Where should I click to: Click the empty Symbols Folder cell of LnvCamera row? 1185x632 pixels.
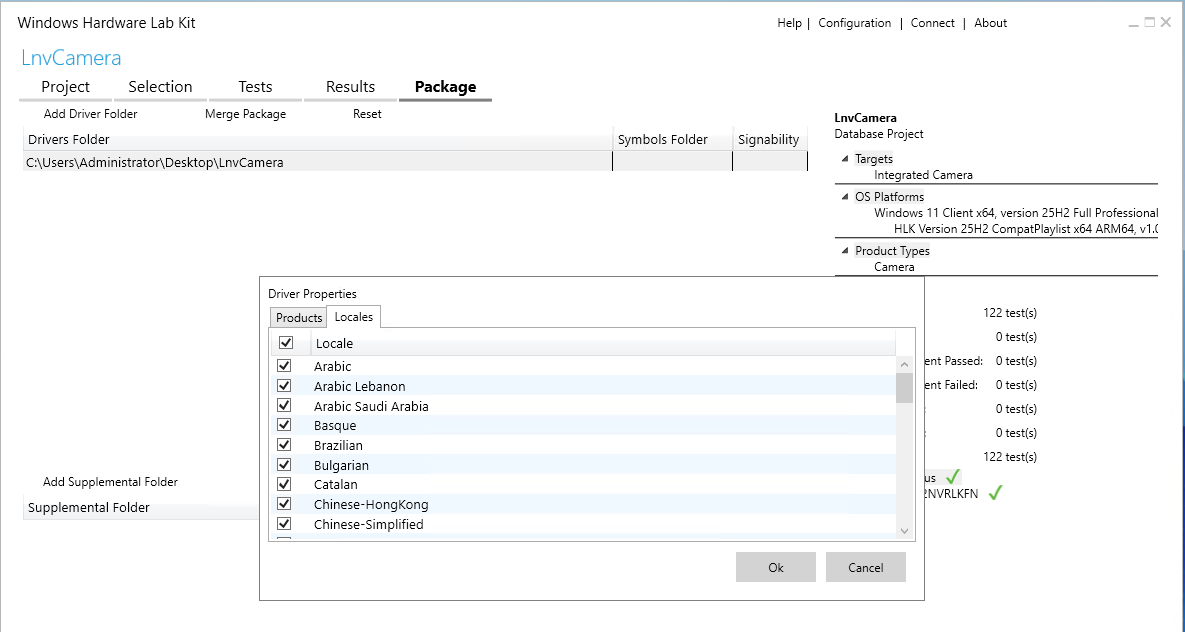tap(672, 162)
